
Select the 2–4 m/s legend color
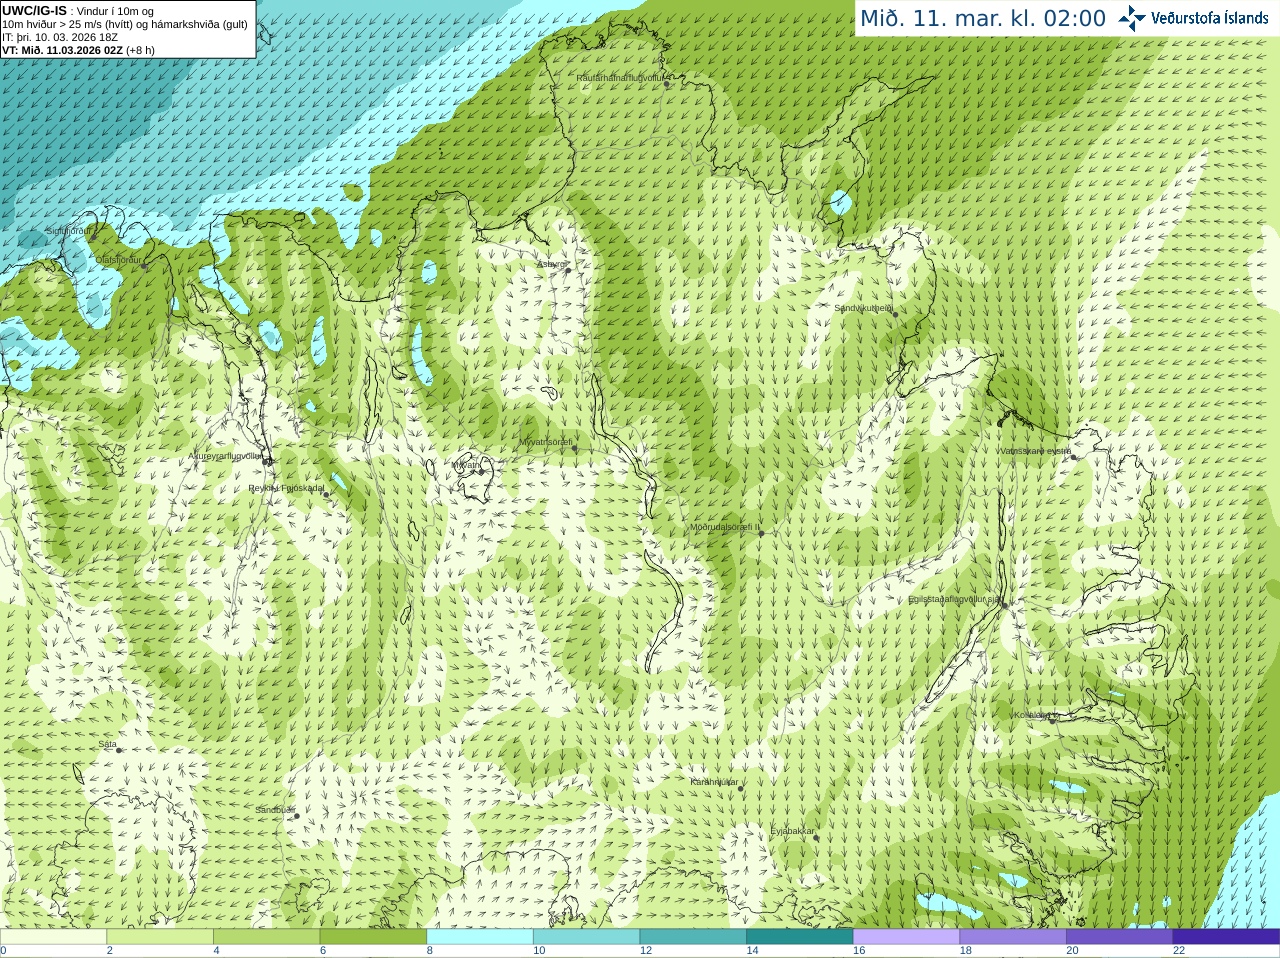[x=160, y=937]
